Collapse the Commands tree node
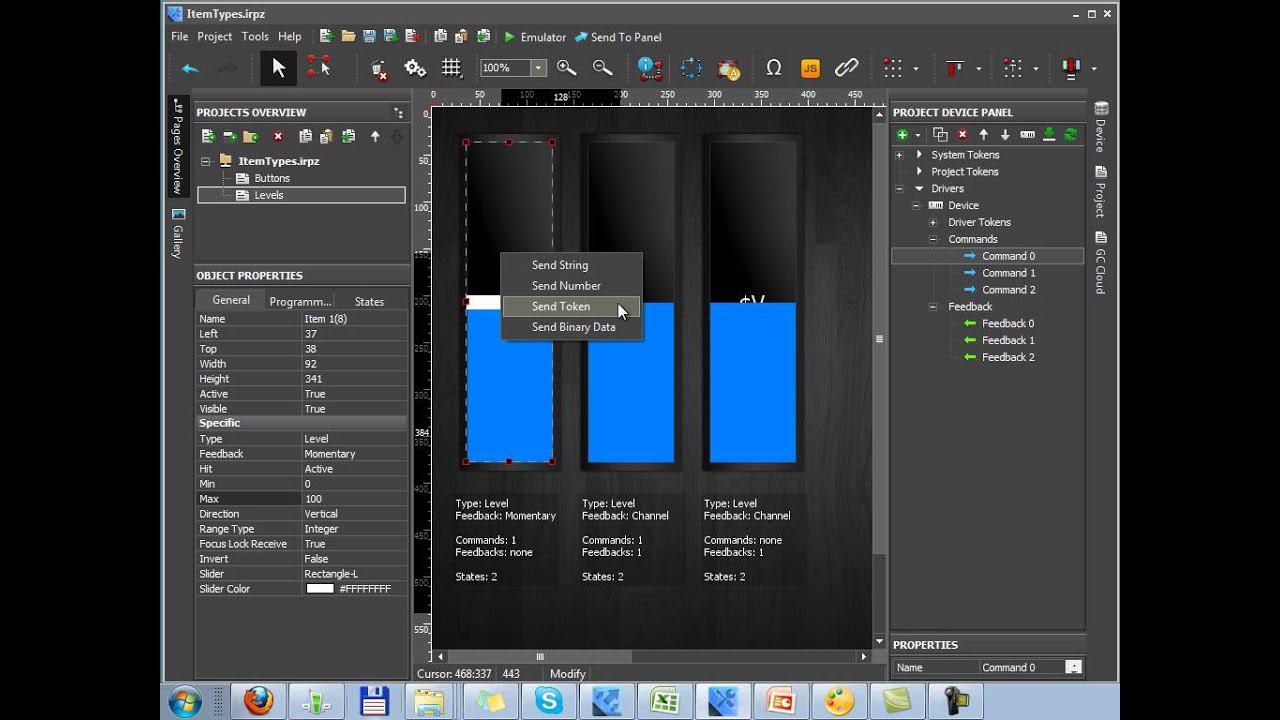 pos(933,239)
